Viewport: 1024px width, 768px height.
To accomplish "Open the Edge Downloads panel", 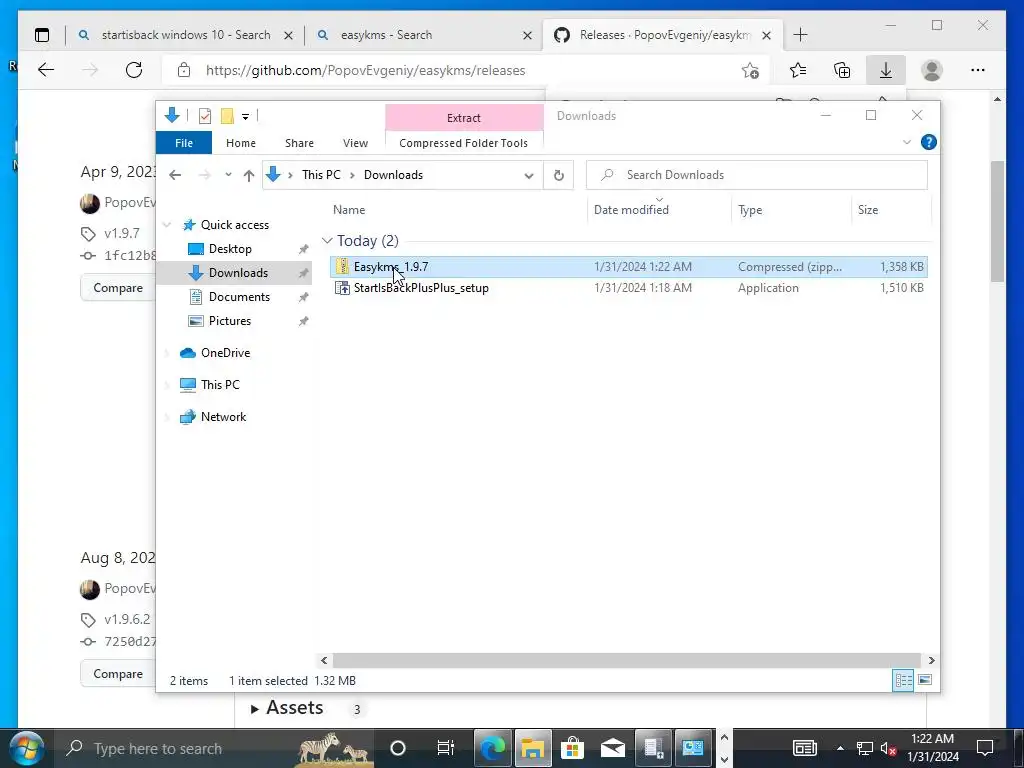I will pyautogui.click(x=886, y=70).
